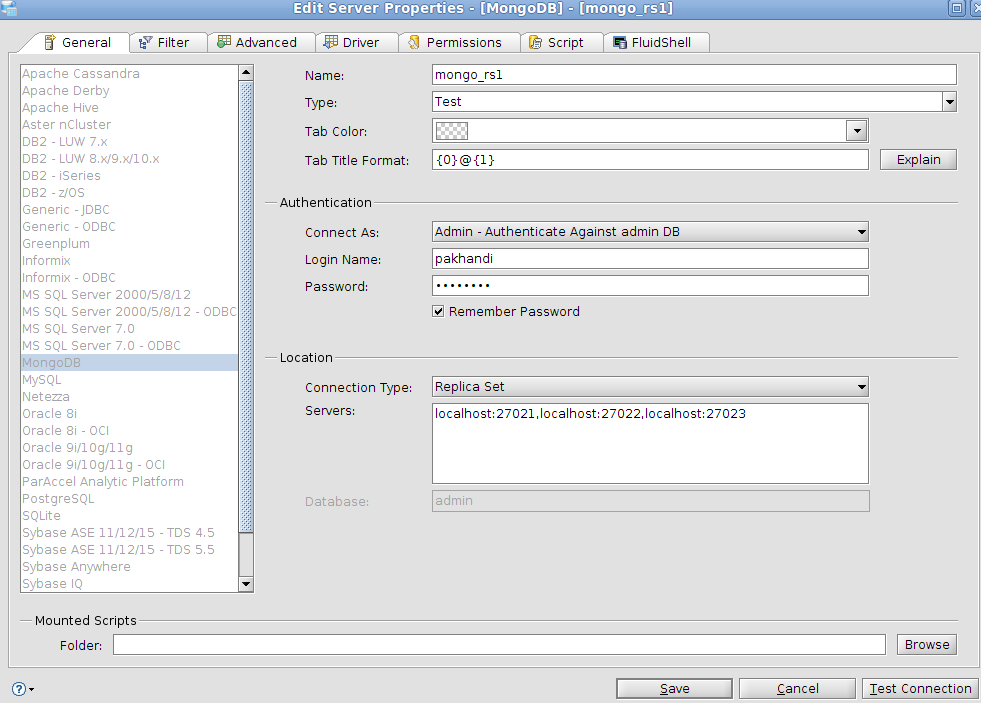
Task: Click the Test Connection button
Action: [x=920, y=689]
